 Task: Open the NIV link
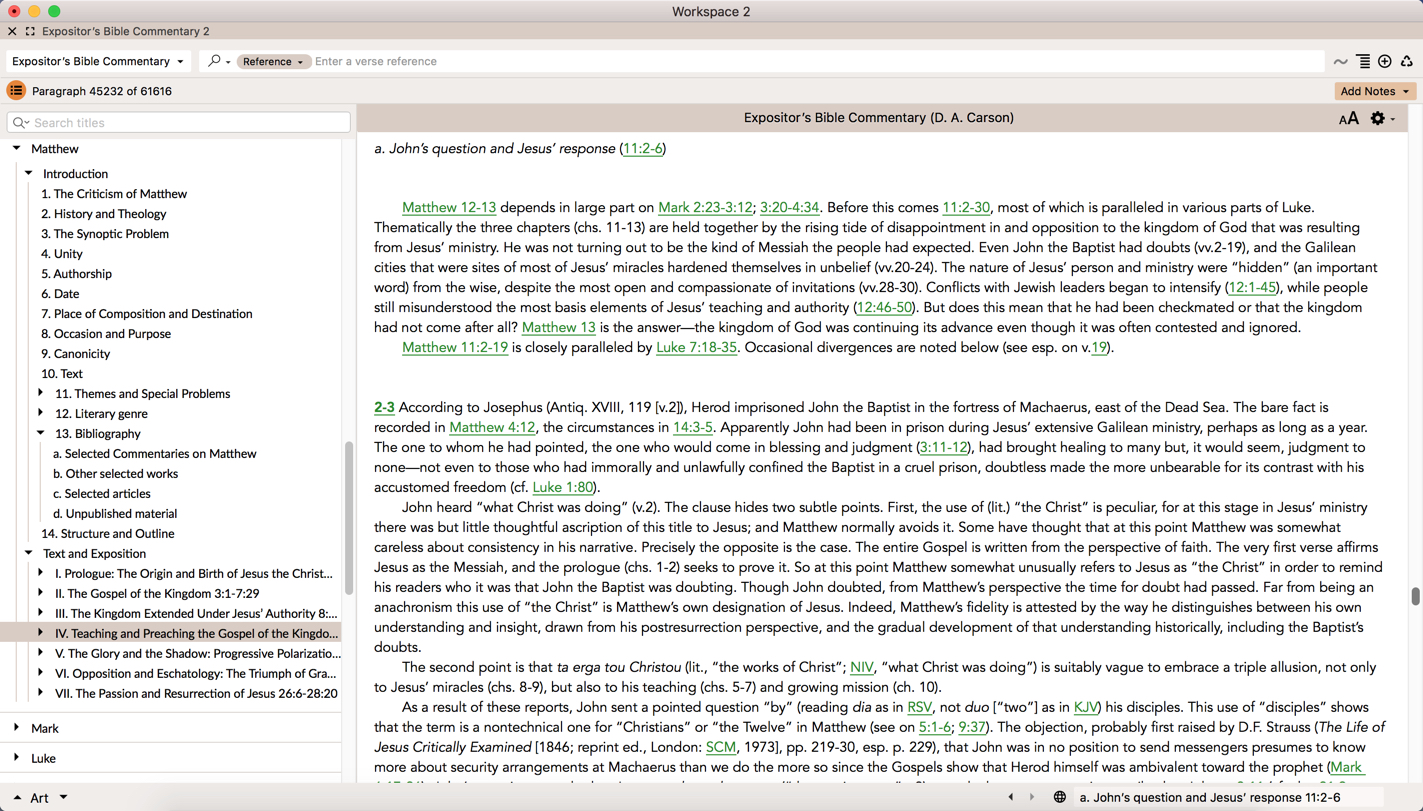point(862,668)
